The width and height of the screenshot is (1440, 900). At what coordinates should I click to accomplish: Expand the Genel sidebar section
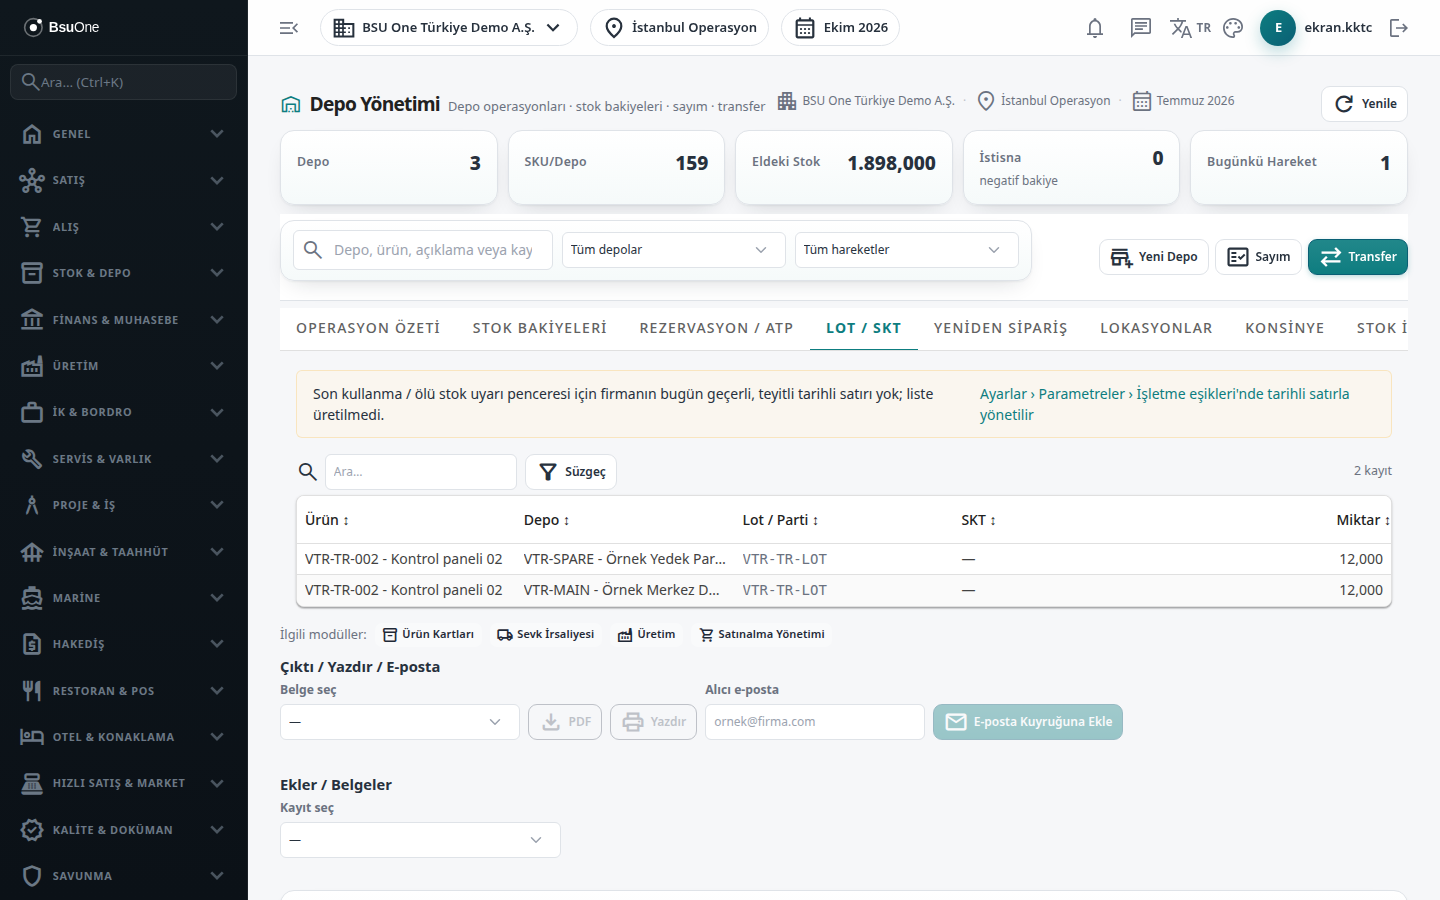124,134
